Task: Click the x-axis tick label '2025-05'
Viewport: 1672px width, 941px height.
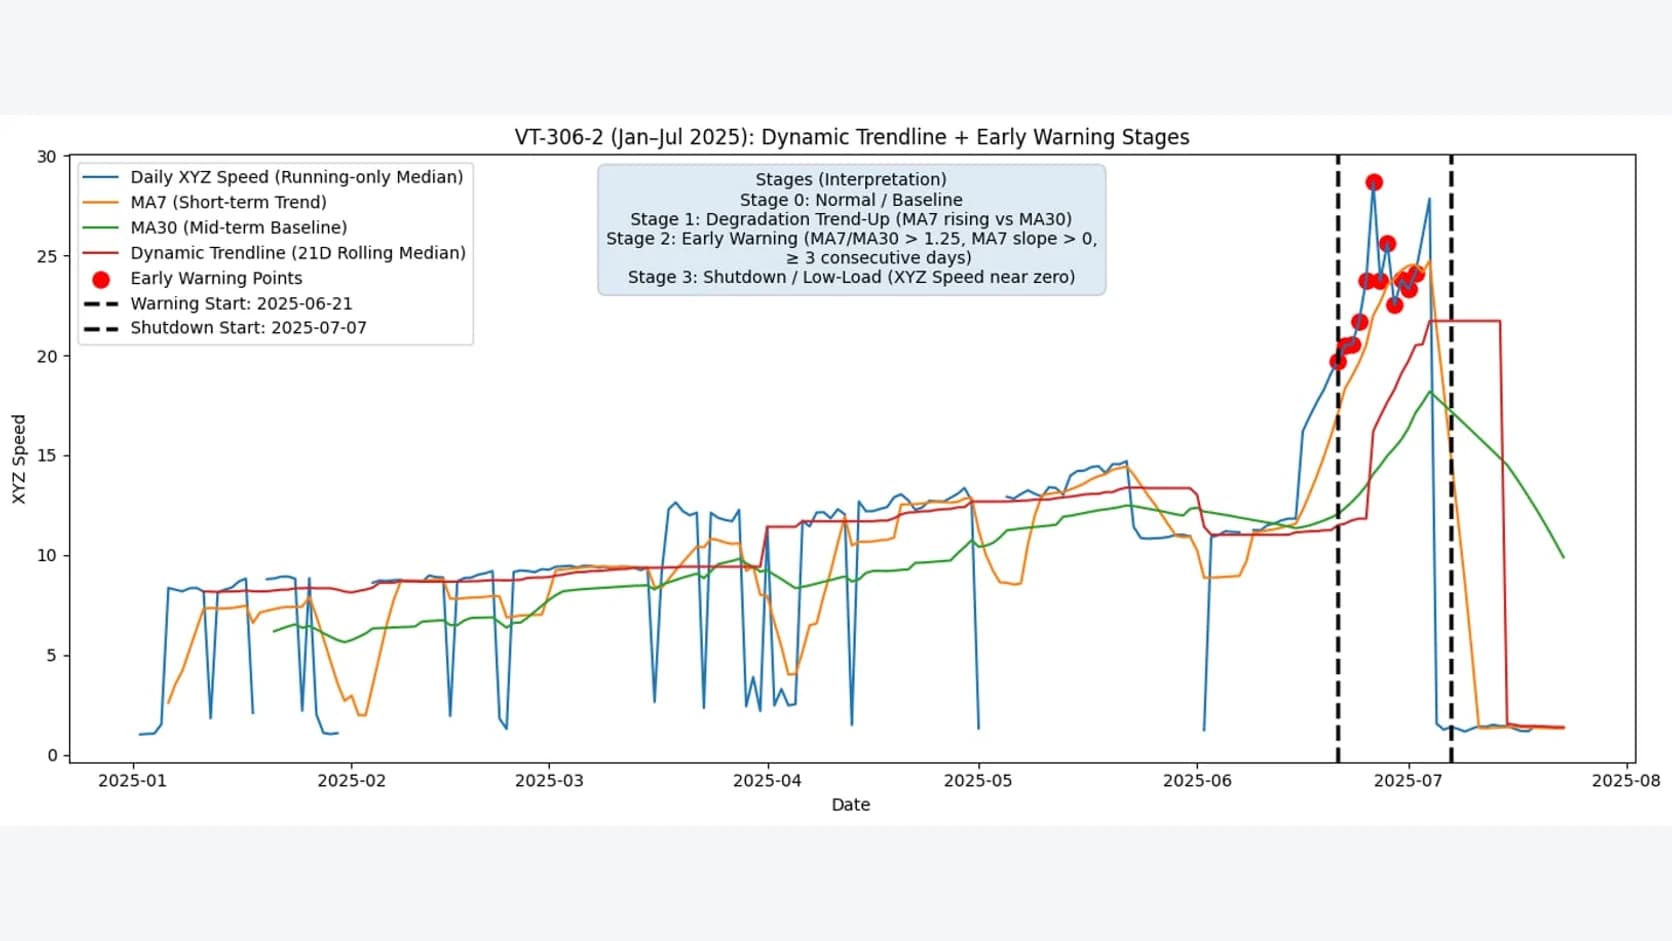Action: (978, 780)
